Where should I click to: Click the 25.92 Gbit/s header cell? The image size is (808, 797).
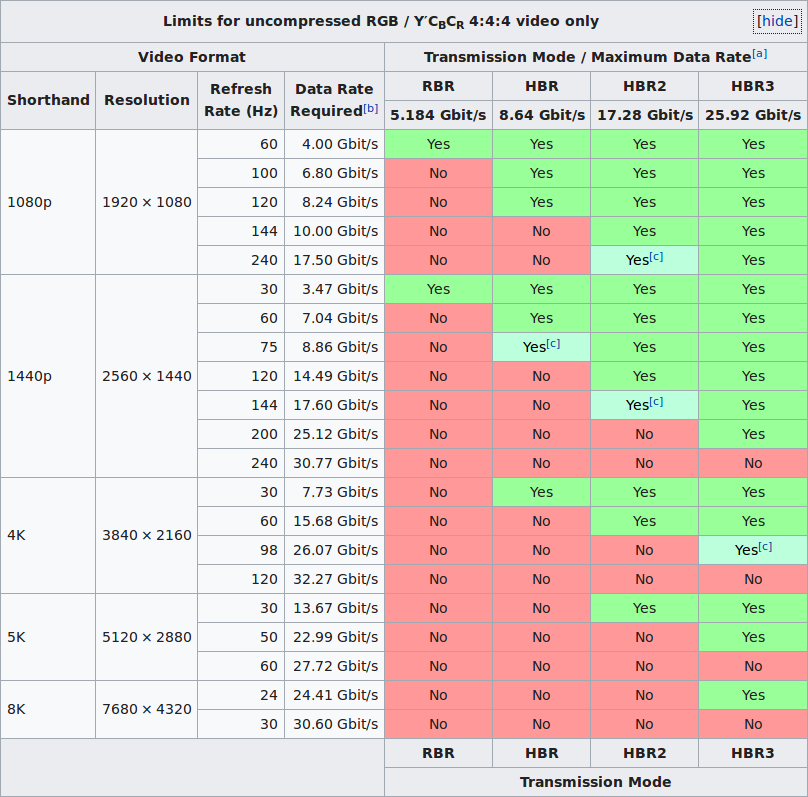[752, 115]
